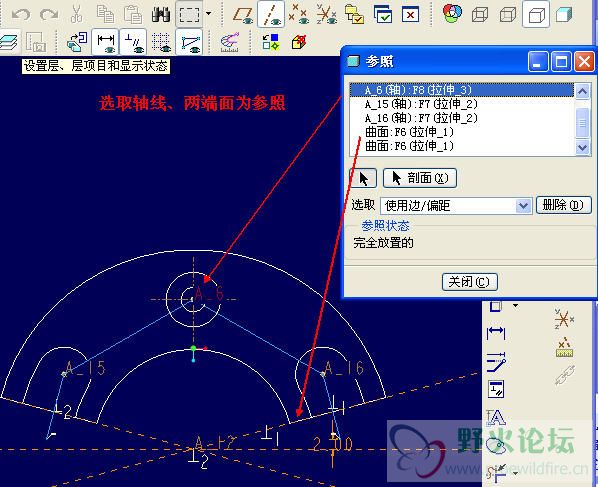Viewport: 598px width, 487px height.
Task: Select the first 曲面:F6(拉伸_1) row
Action: tap(461, 132)
